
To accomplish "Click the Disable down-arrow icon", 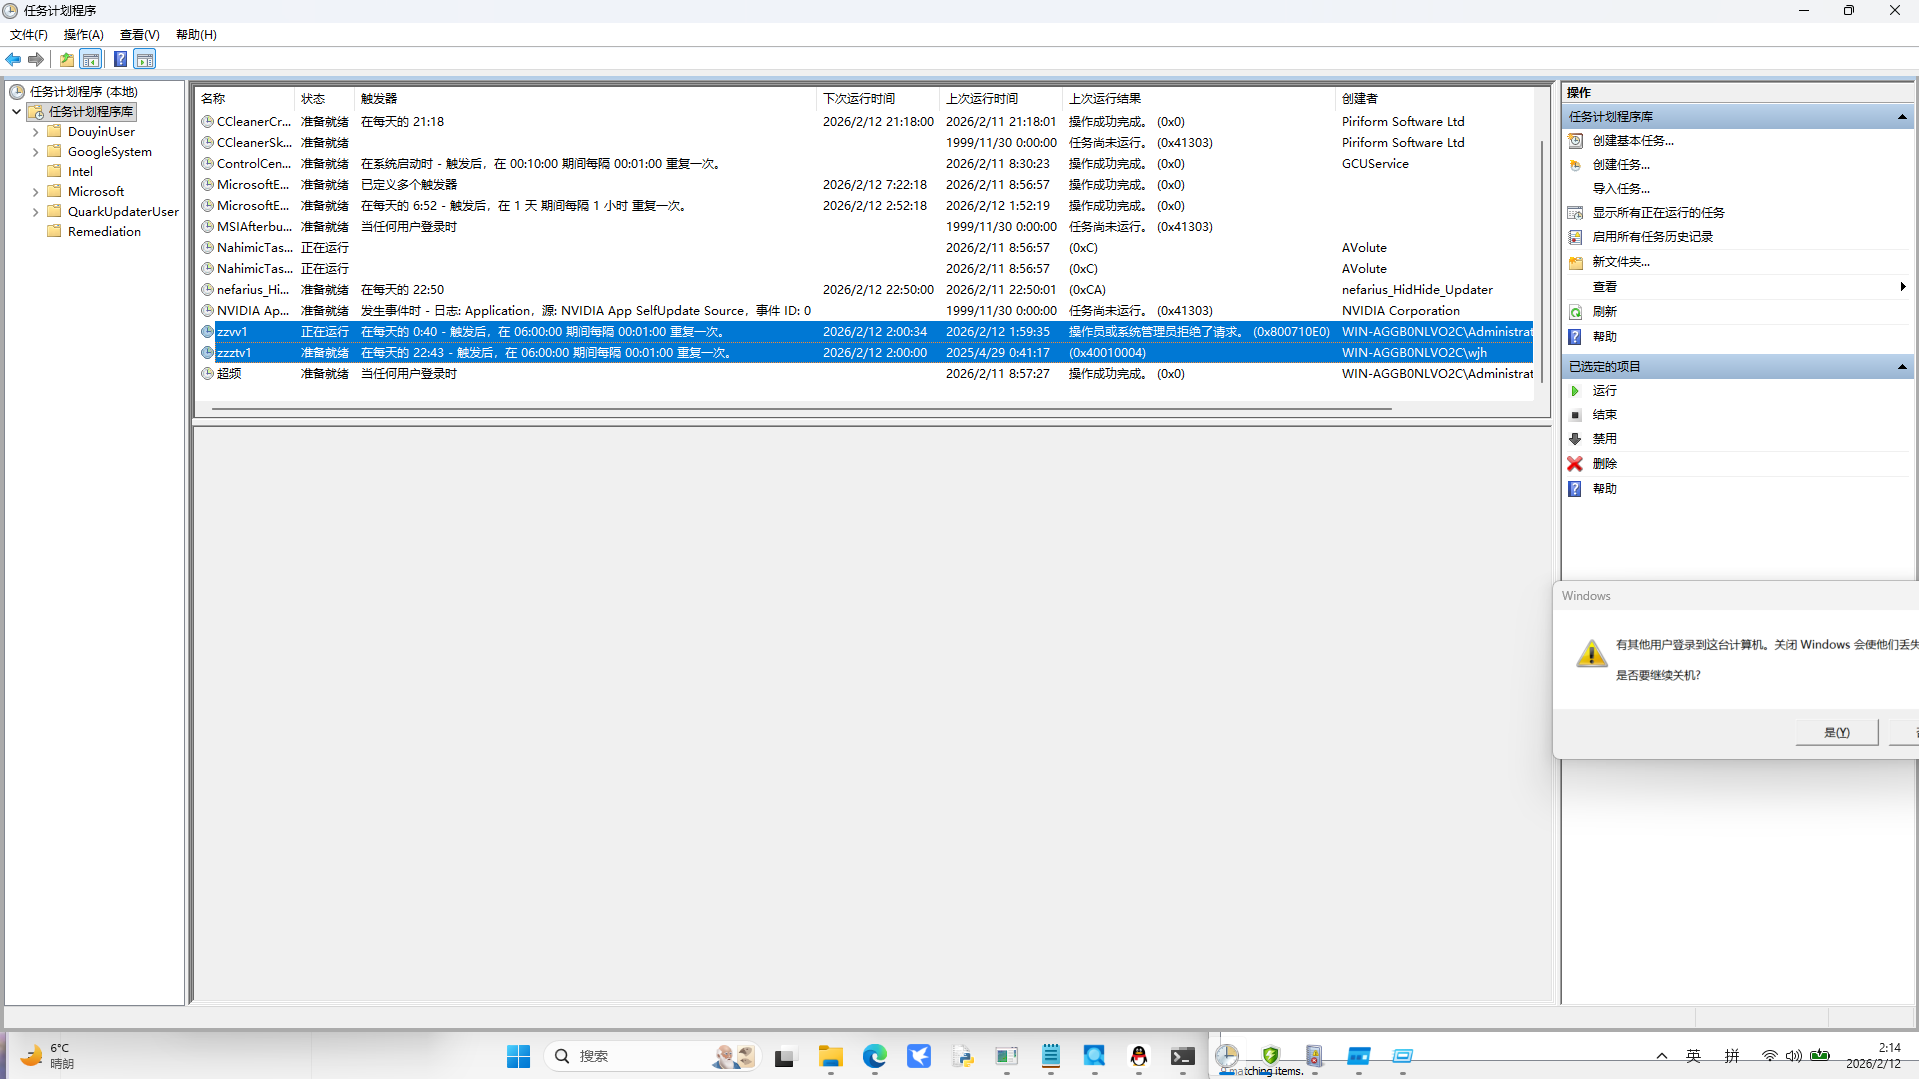I will (x=1575, y=439).
